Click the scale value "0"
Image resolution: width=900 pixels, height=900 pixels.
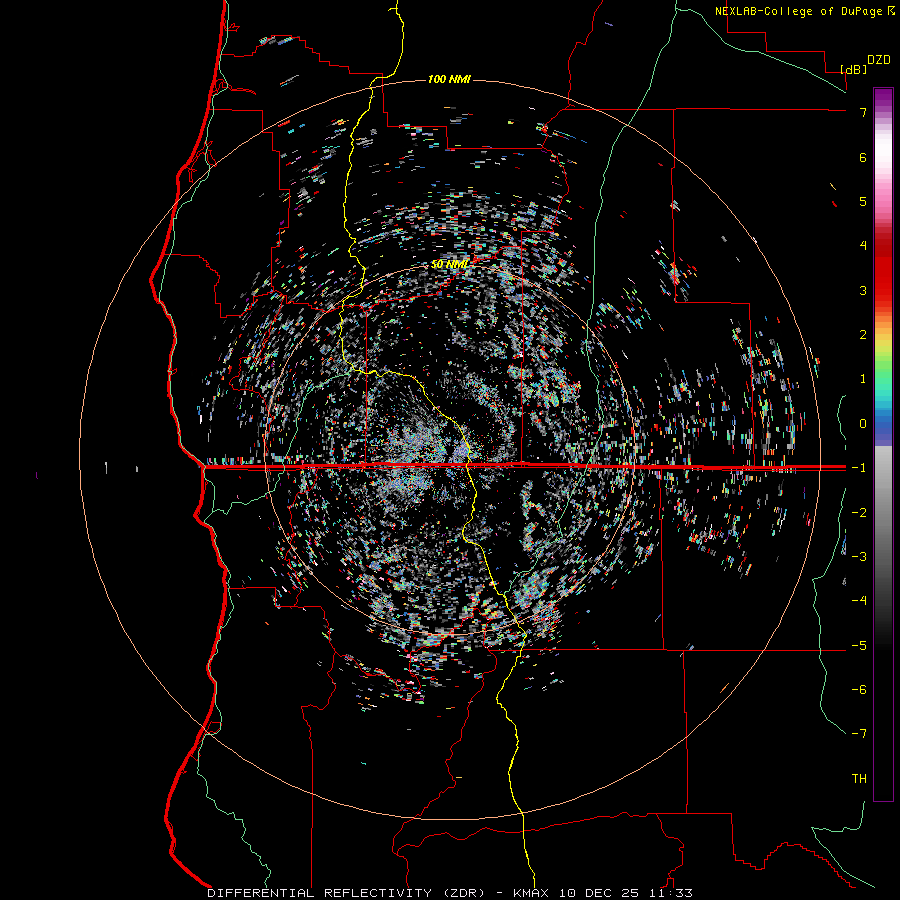pos(863,424)
